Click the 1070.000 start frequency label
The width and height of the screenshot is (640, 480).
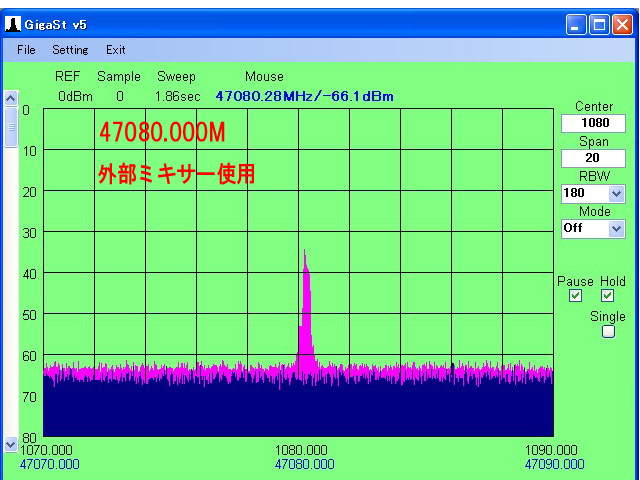[x=46, y=451]
